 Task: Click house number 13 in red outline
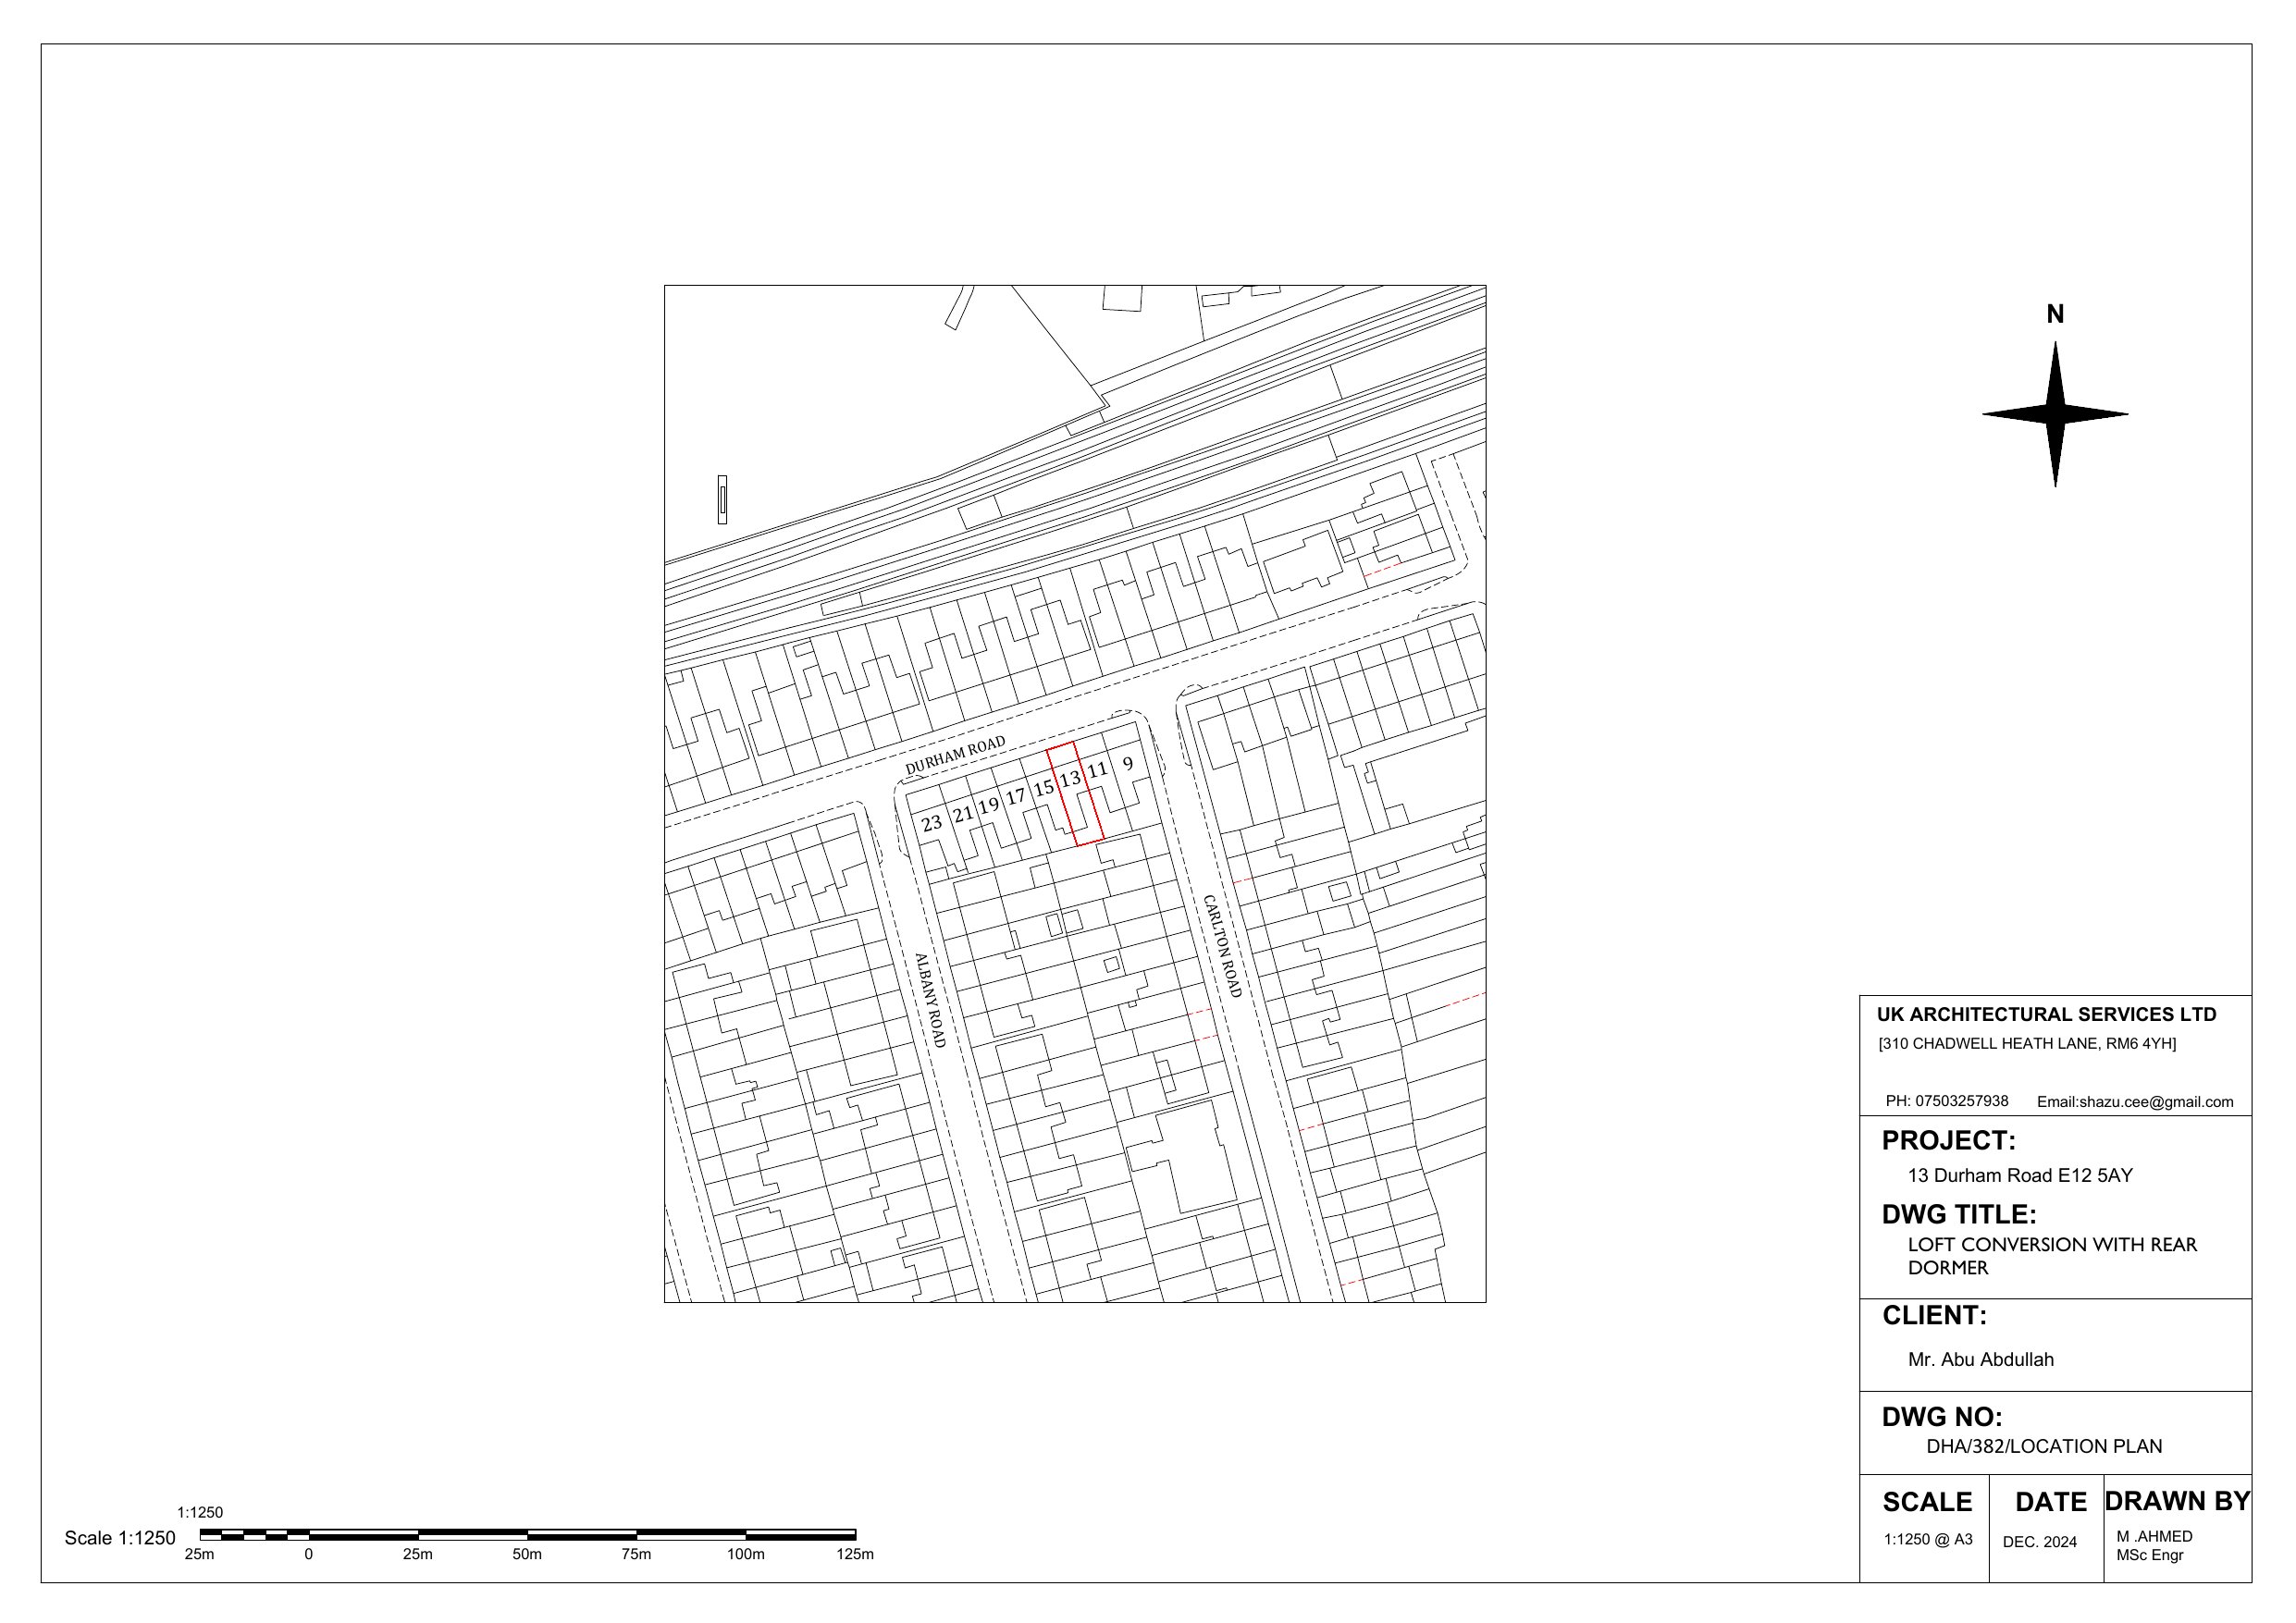click(x=1070, y=778)
